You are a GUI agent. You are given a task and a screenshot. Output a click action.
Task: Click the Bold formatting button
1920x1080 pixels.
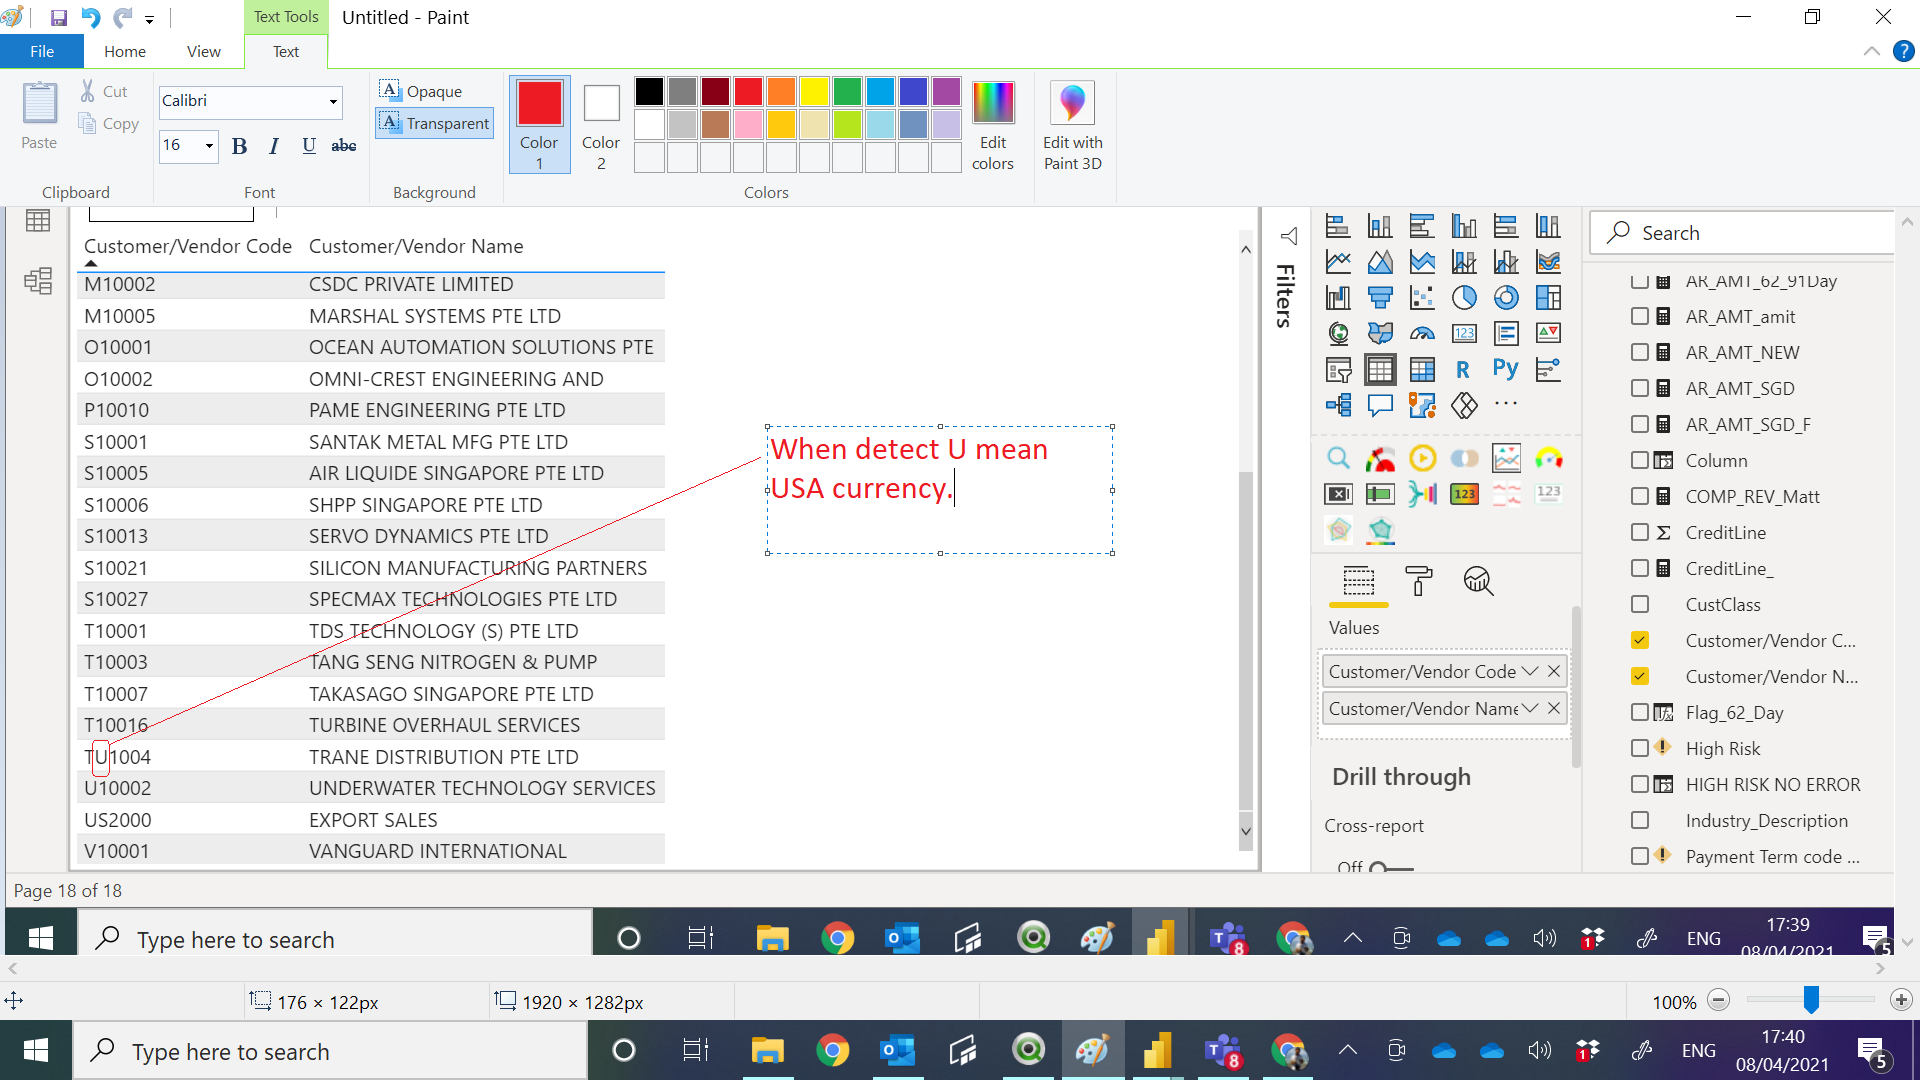pyautogui.click(x=239, y=146)
